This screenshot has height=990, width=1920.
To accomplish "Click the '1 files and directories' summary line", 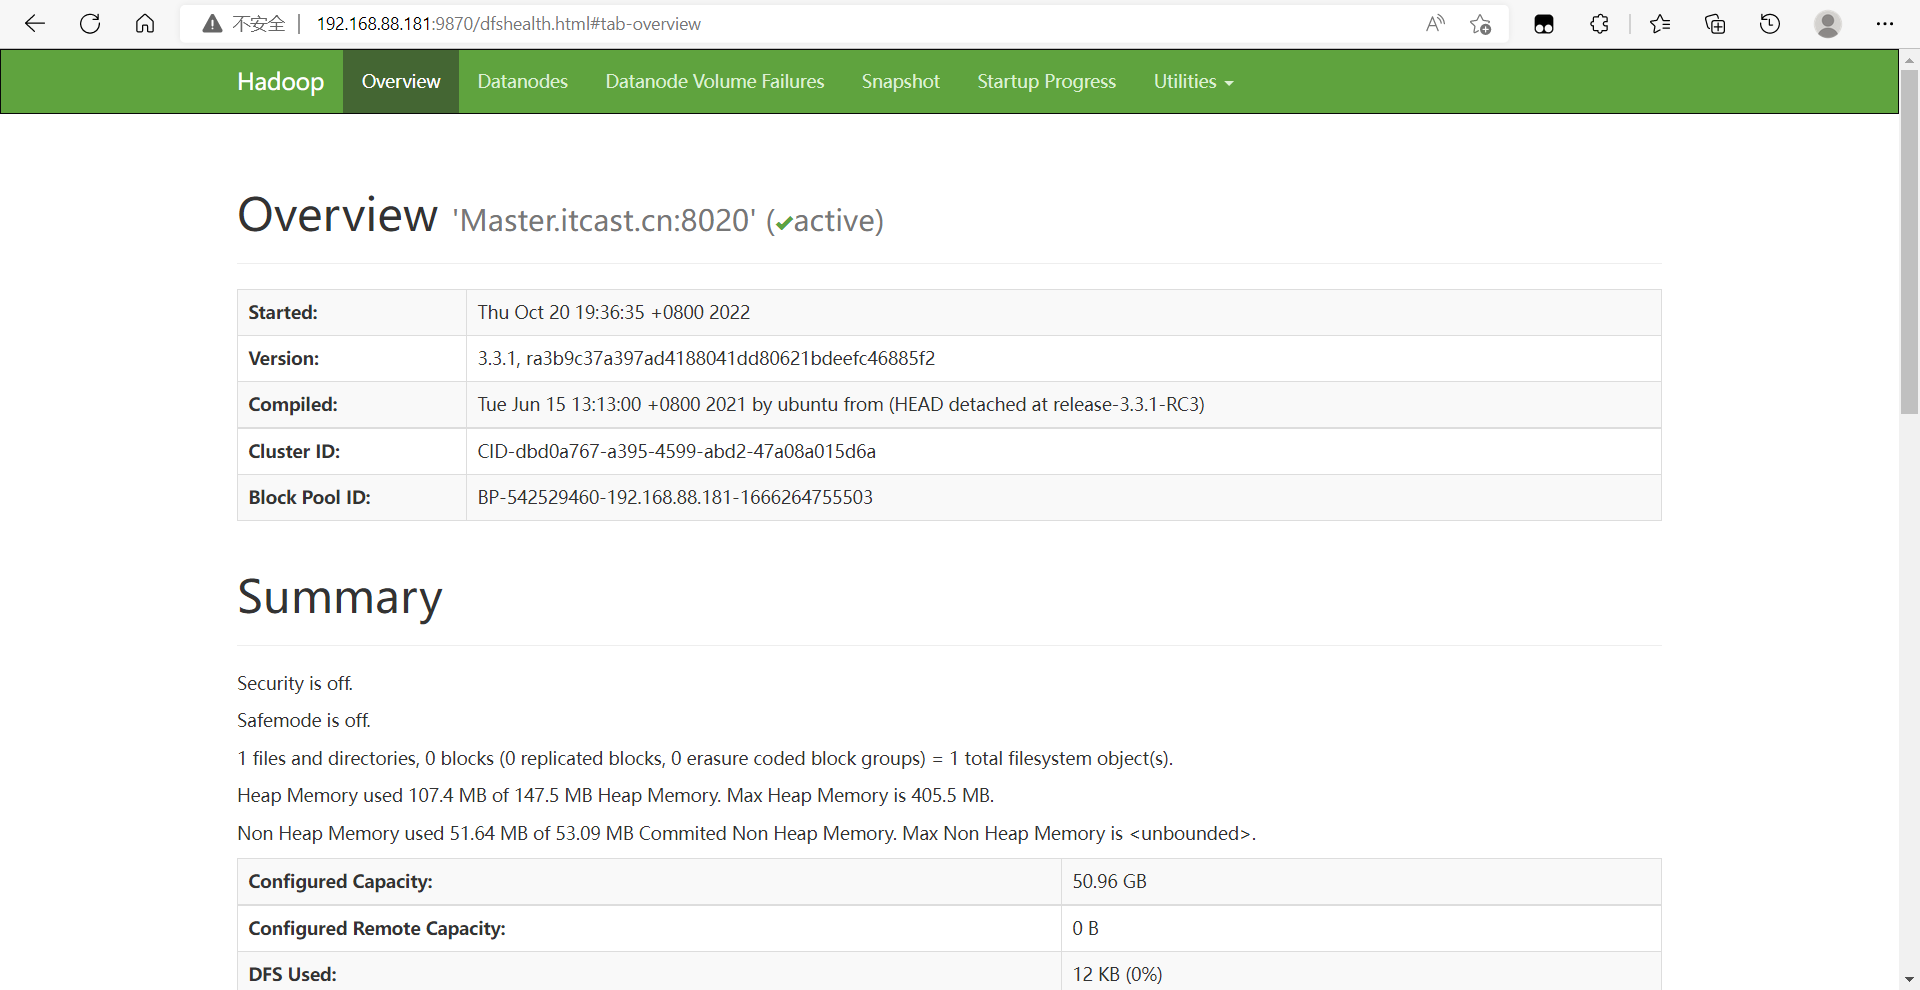I will (x=705, y=759).
